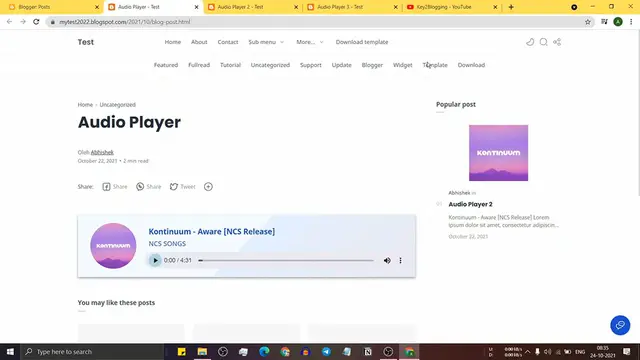Open Tutorial category
Image resolution: width=640 pixels, height=360 pixels.
coord(230,65)
